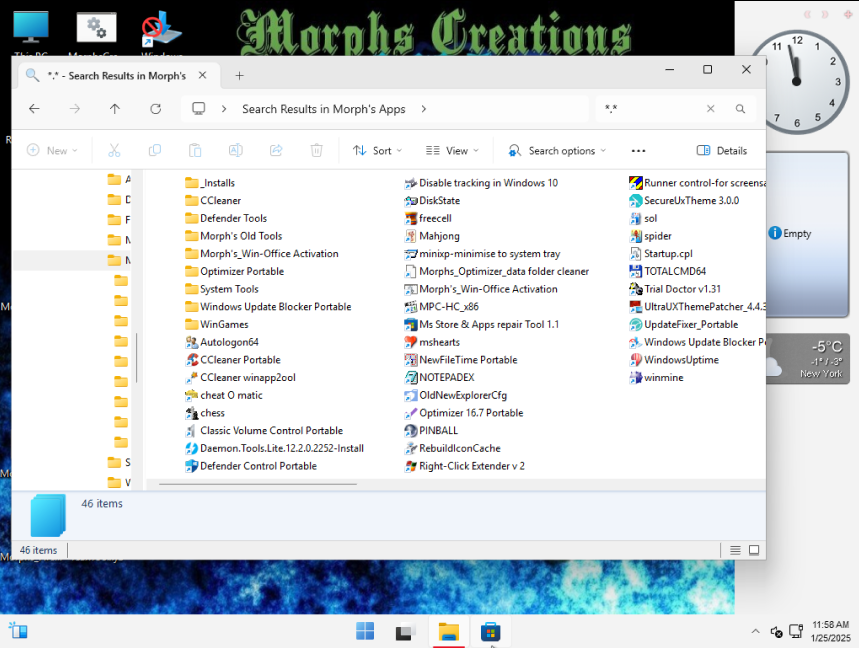Expand chevron after Search Results breadcrumb
859x648 pixels.
point(423,109)
